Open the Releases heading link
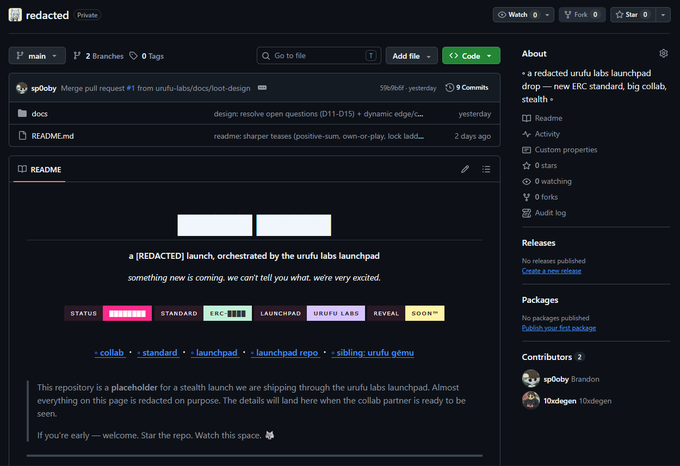The image size is (680, 466). tap(539, 243)
